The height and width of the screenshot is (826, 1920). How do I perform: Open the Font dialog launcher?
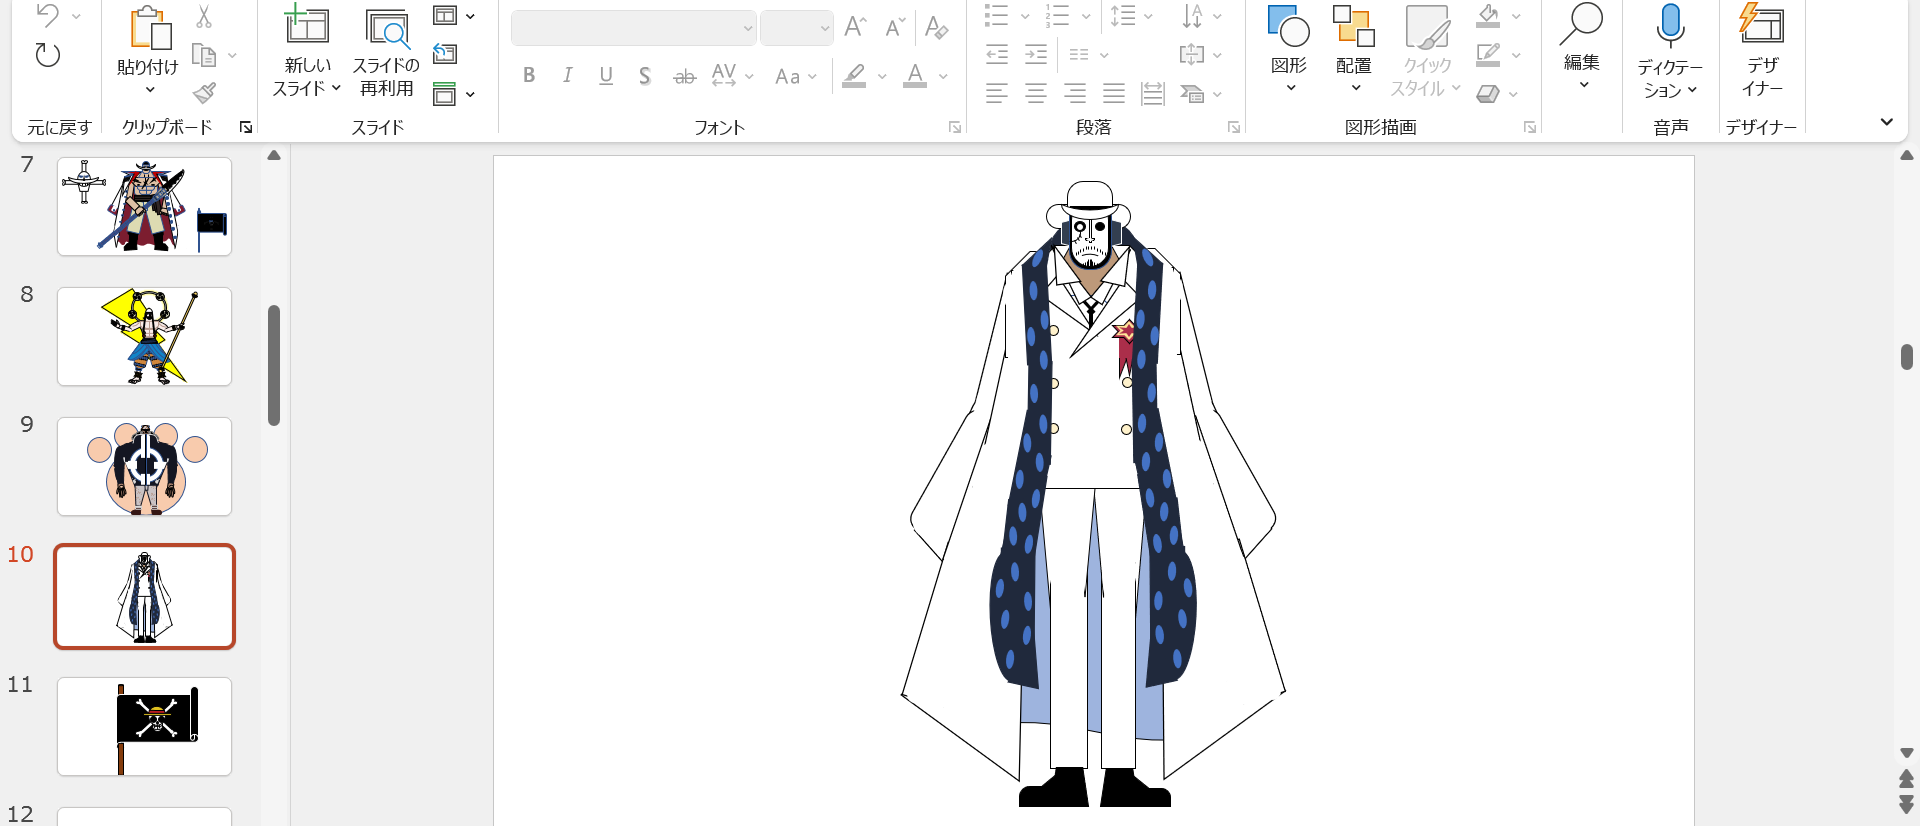[x=955, y=127]
